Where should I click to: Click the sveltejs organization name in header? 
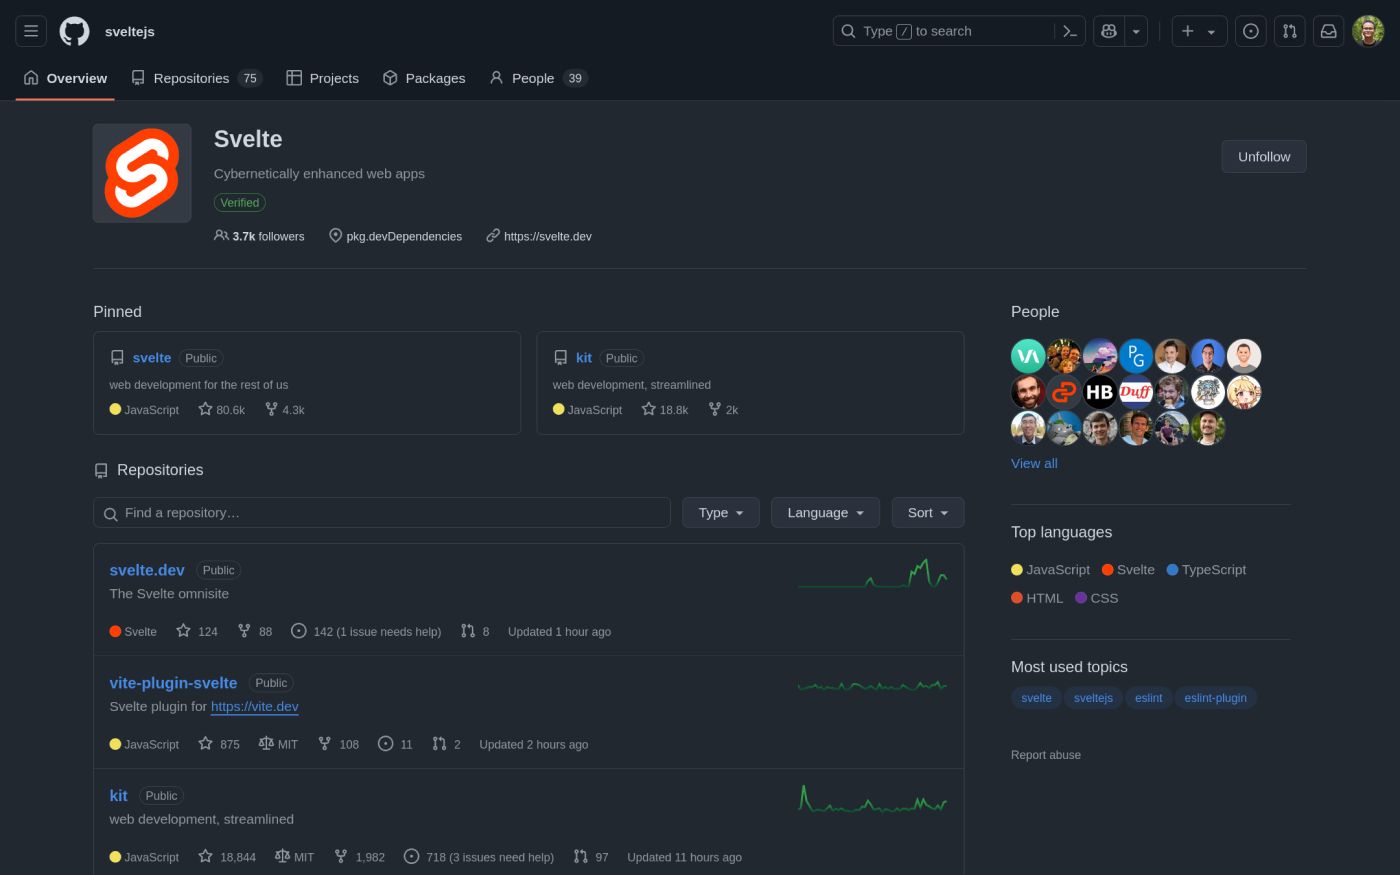[x=130, y=31]
